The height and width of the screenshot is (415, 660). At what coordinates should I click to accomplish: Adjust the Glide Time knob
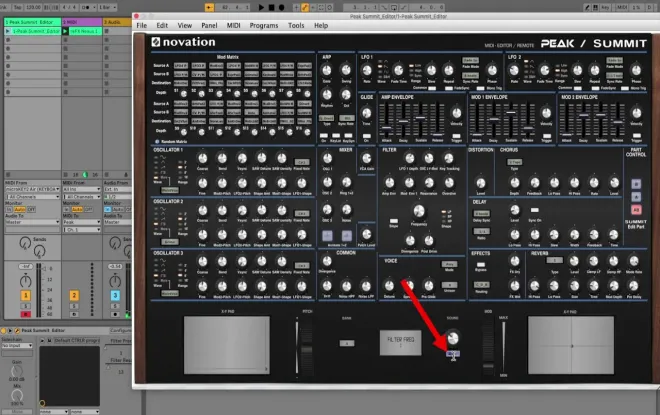tap(367, 113)
